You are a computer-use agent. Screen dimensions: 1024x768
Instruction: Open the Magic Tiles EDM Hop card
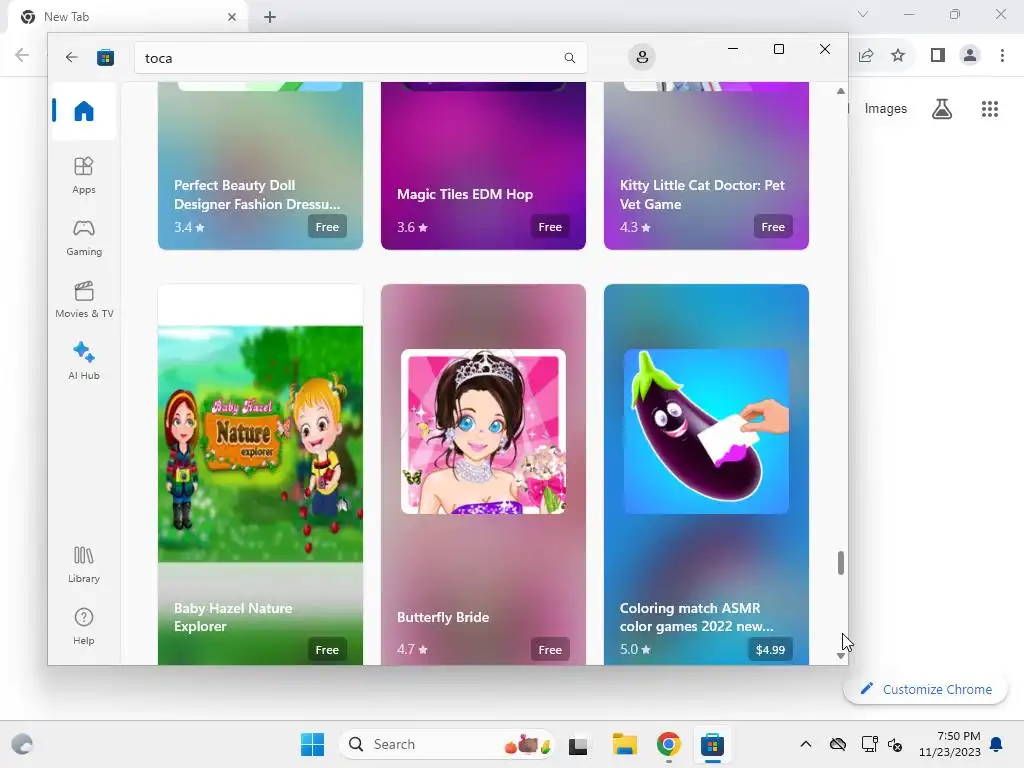click(x=483, y=166)
